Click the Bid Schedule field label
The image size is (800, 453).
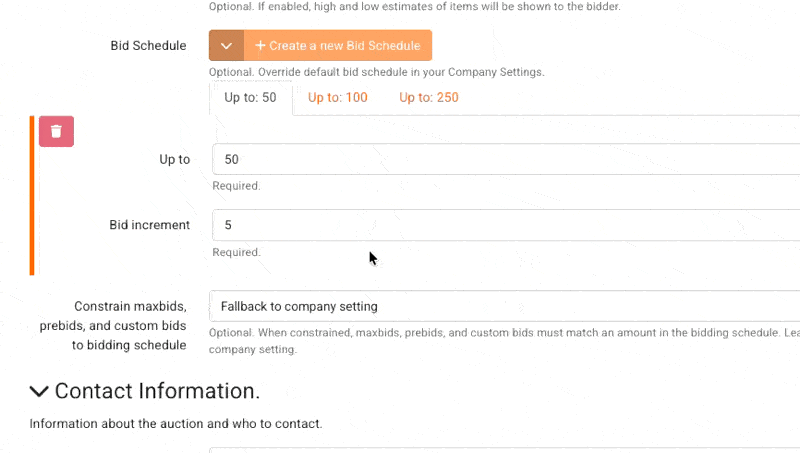[148, 45]
